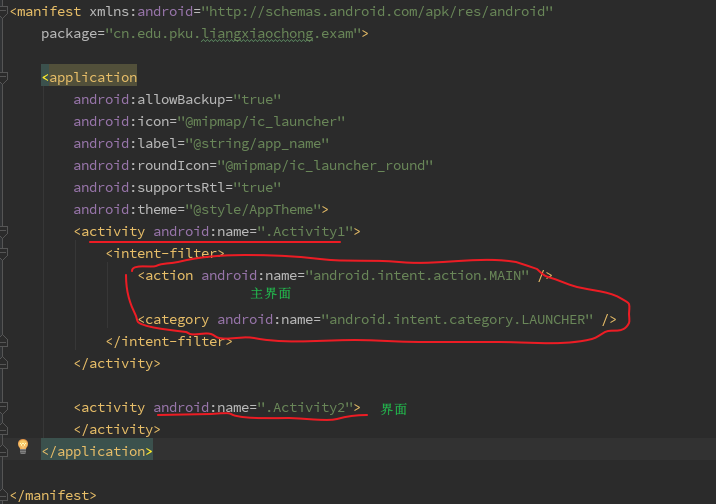716x504 pixels.
Task: Click the package name cn.edu.pku.liangxiaochong.exam
Action: (x=233, y=34)
